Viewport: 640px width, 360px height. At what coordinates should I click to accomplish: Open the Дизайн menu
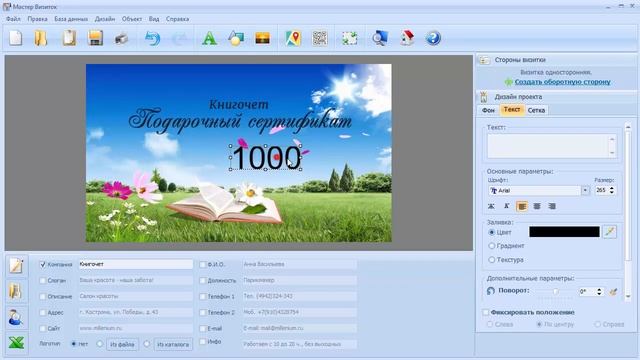105,19
